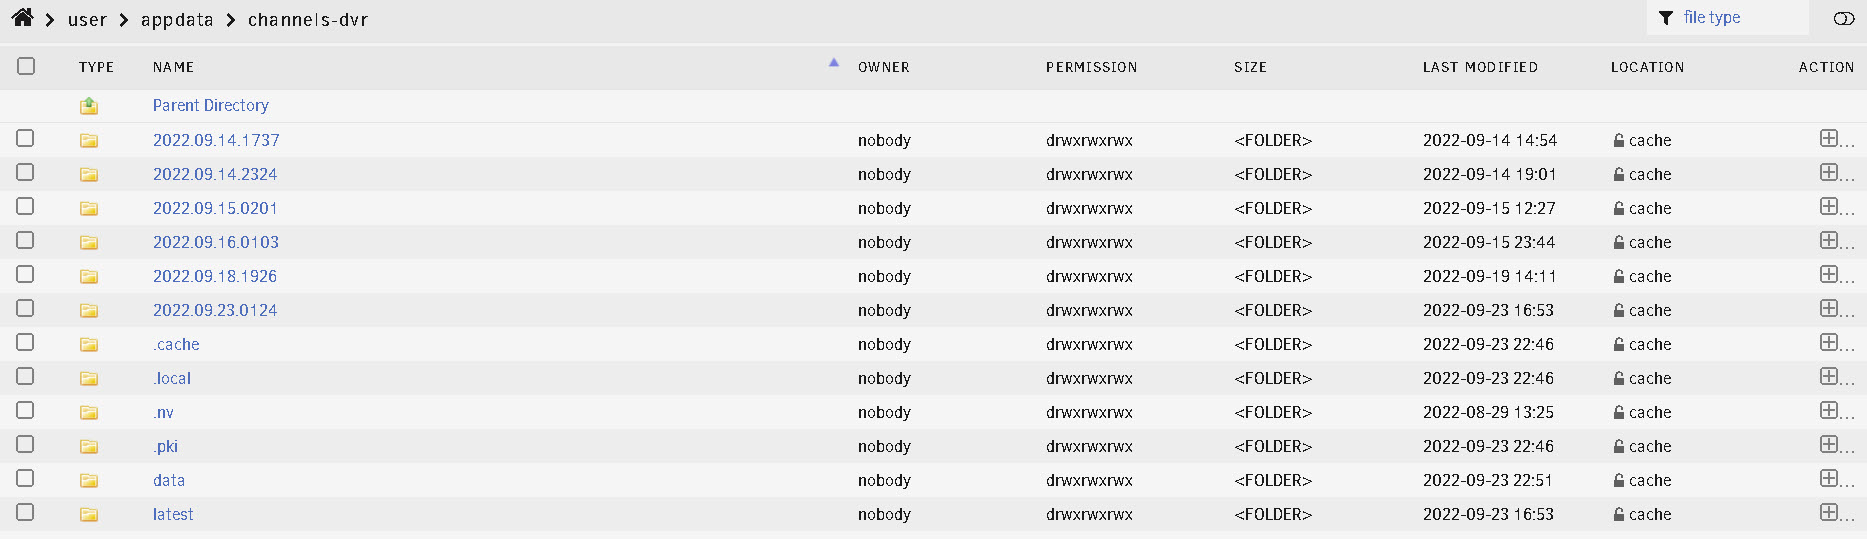Navigate to user in breadcrumb path
This screenshot has height=539, width=1867.
click(87, 20)
